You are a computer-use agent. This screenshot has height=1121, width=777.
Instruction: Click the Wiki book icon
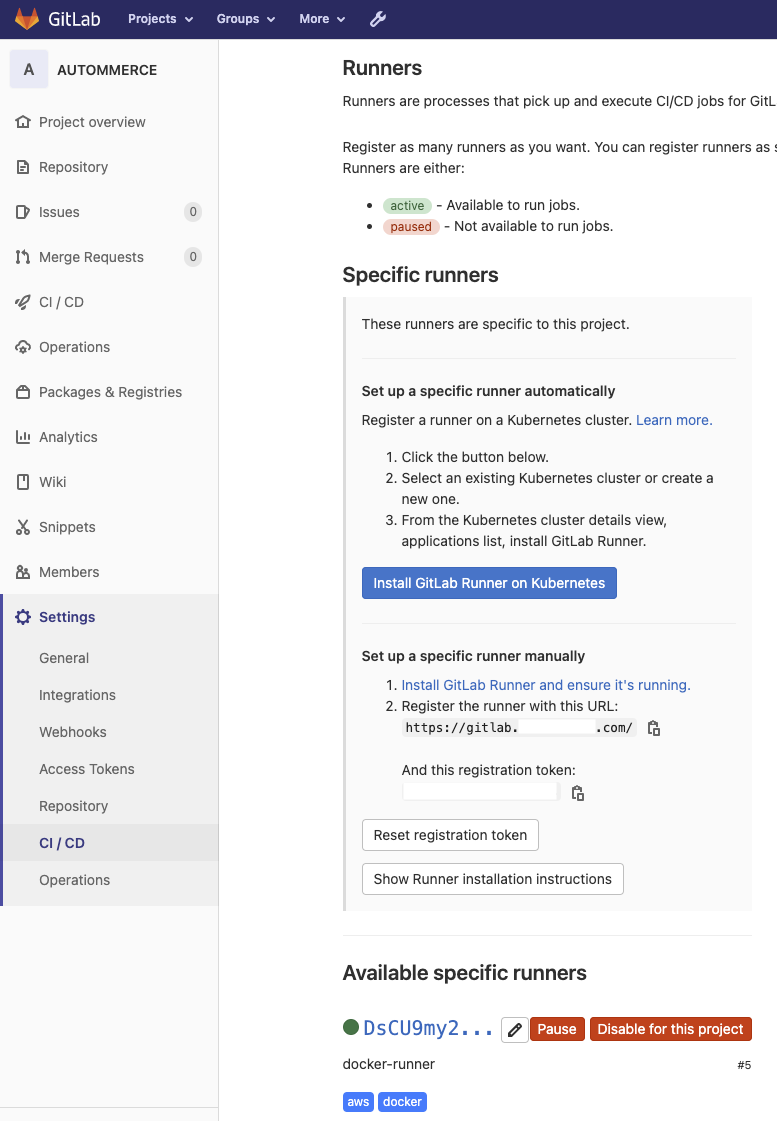tap(23, 483)
